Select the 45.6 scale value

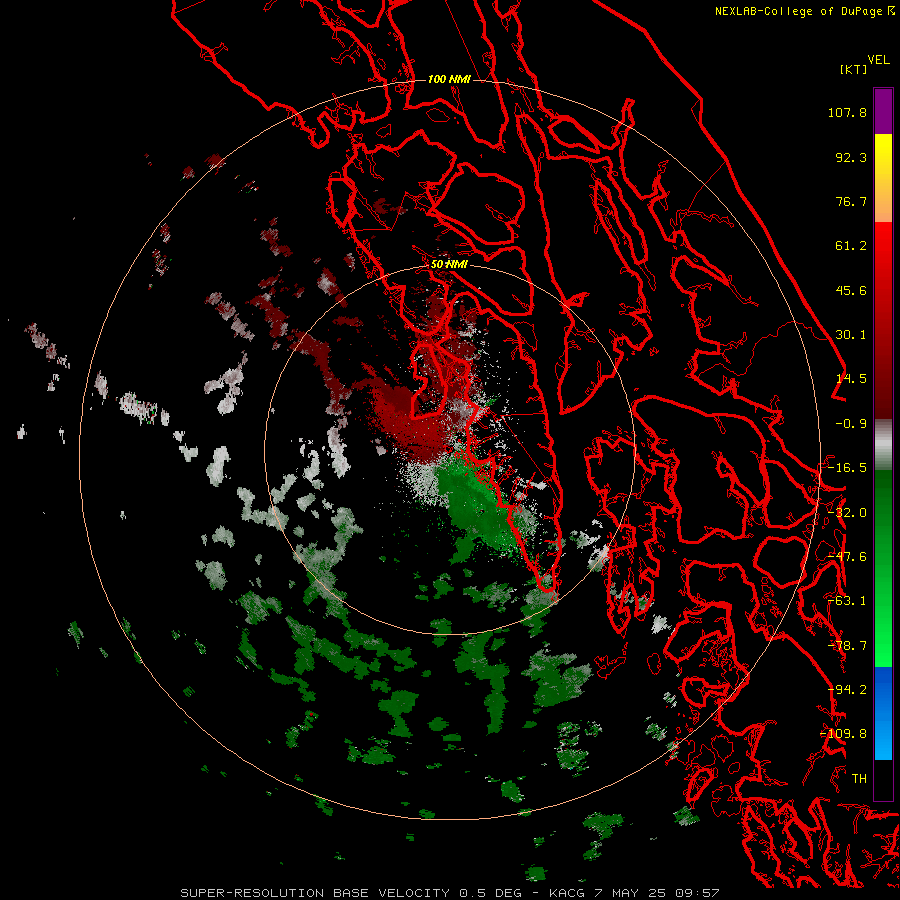[851, 290]
